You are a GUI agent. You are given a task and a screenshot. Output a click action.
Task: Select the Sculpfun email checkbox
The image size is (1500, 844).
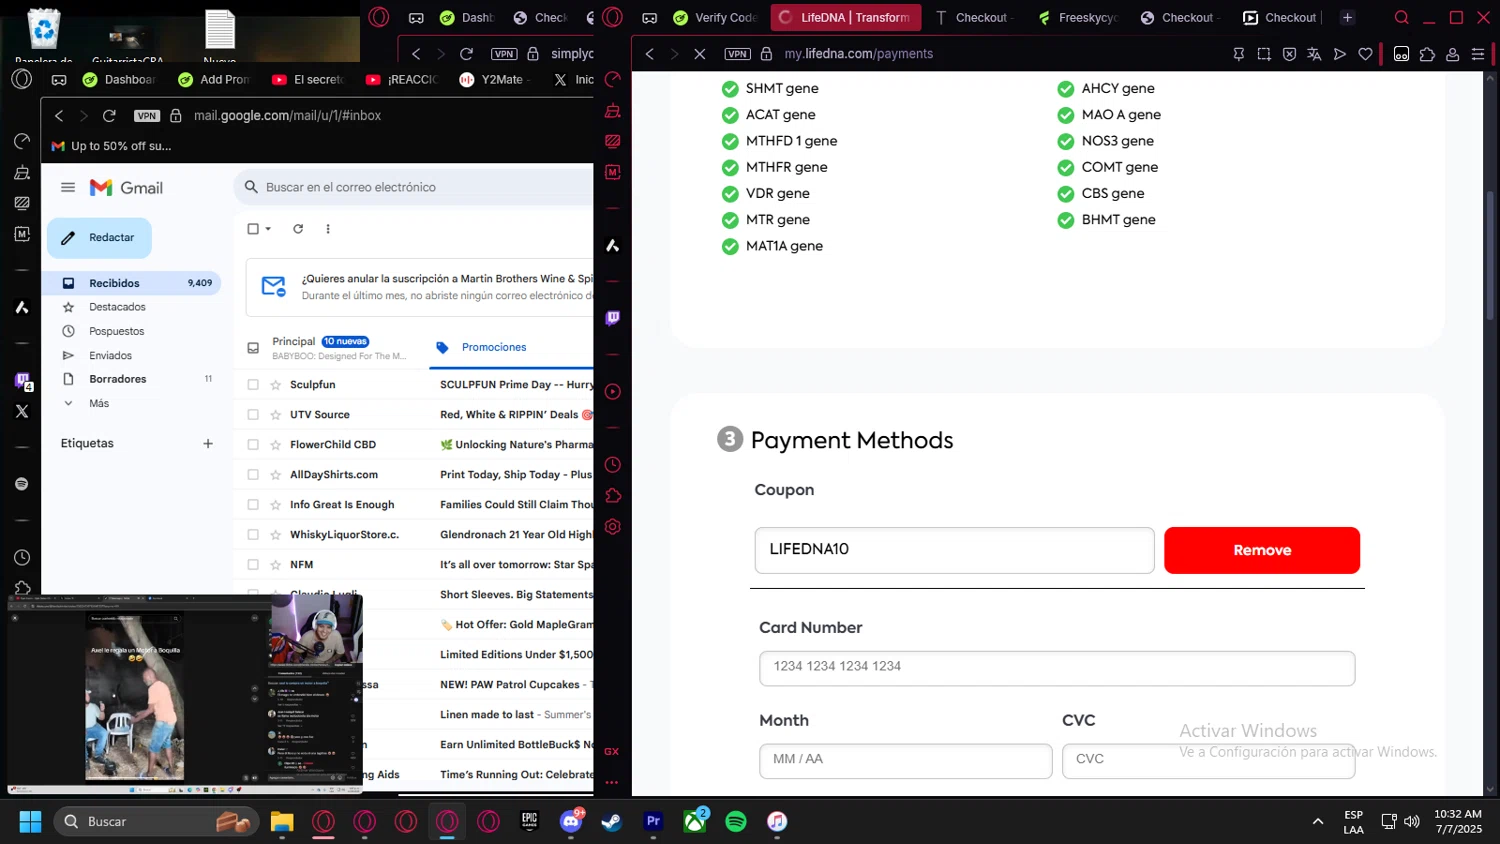(253, 385)
